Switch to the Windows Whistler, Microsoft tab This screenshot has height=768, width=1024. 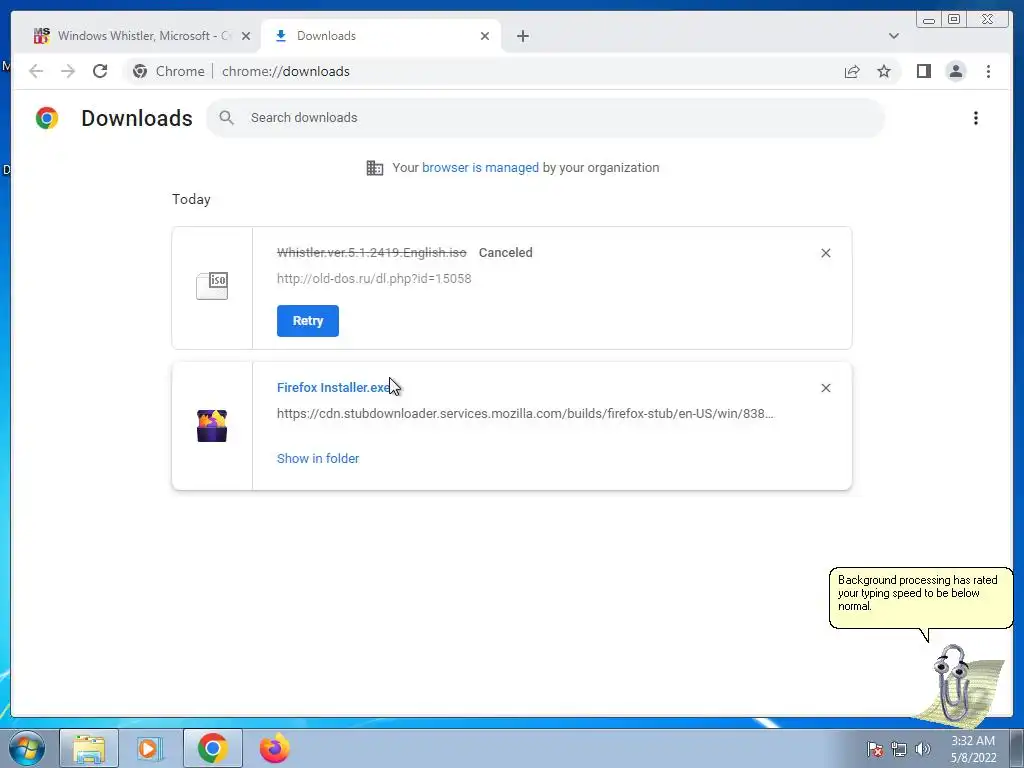142,36
